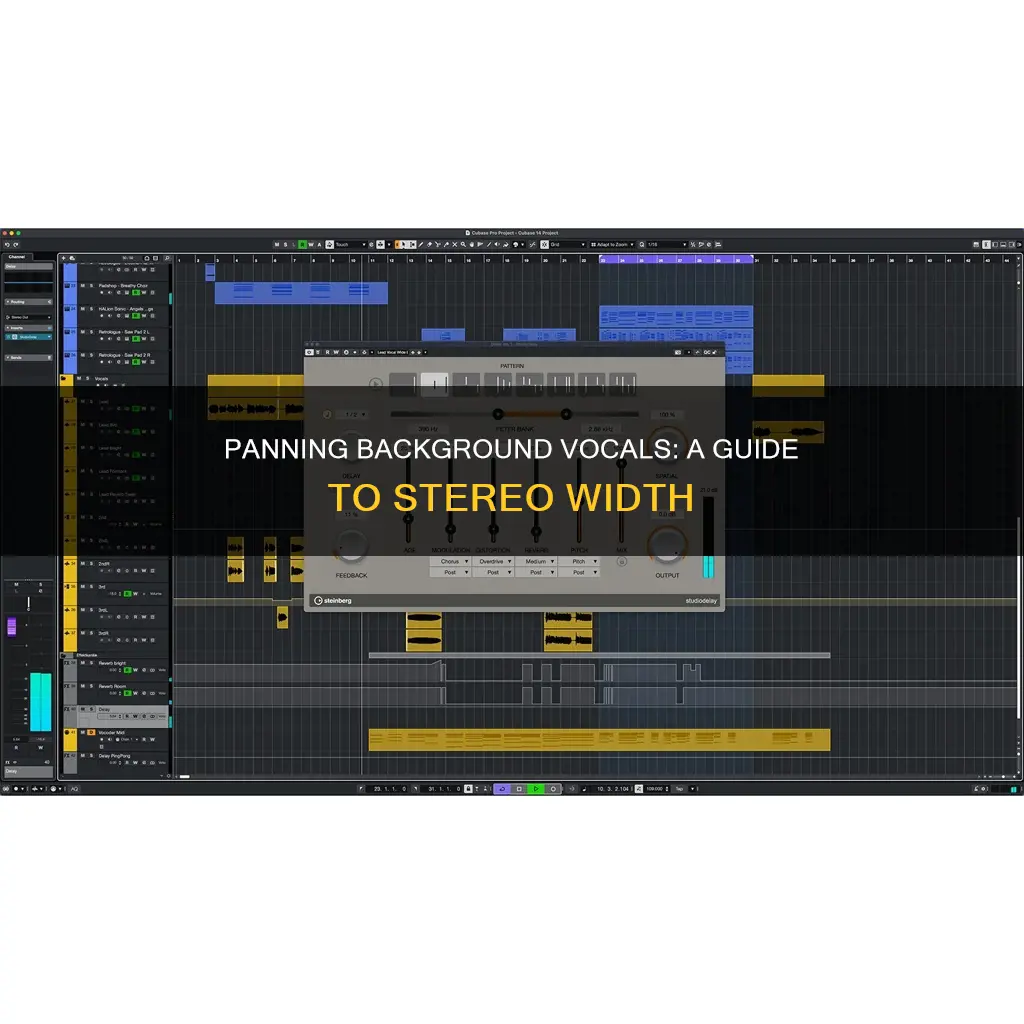Solo the Retrologue Saw Pad 2 R track
Screen dimensions: 1024x1024
tap(91, 355)
